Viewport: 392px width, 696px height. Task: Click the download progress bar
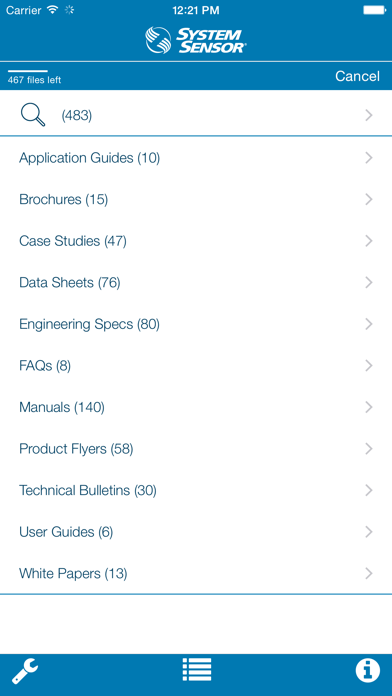[28, 71]
